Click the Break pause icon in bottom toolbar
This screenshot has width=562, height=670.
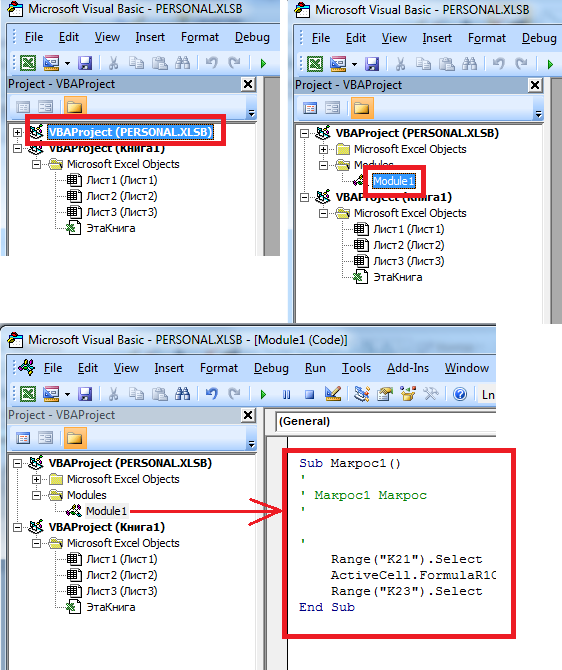click(286, 394)
